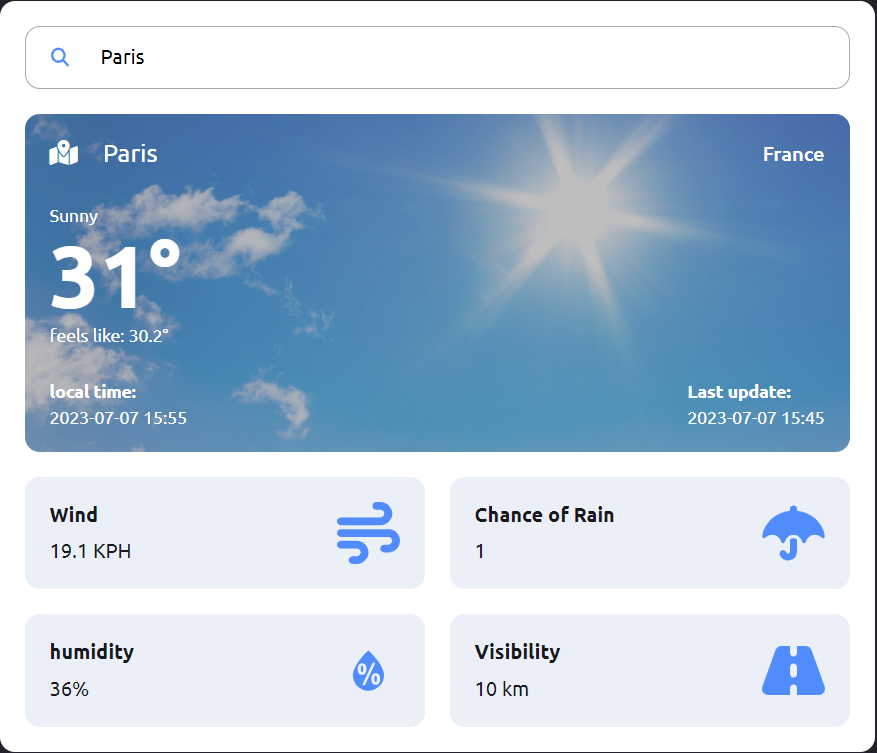This screenshot has width=877, height=753.
Task: Click the Chance of Rain value 1
Action: pos(480,552)
